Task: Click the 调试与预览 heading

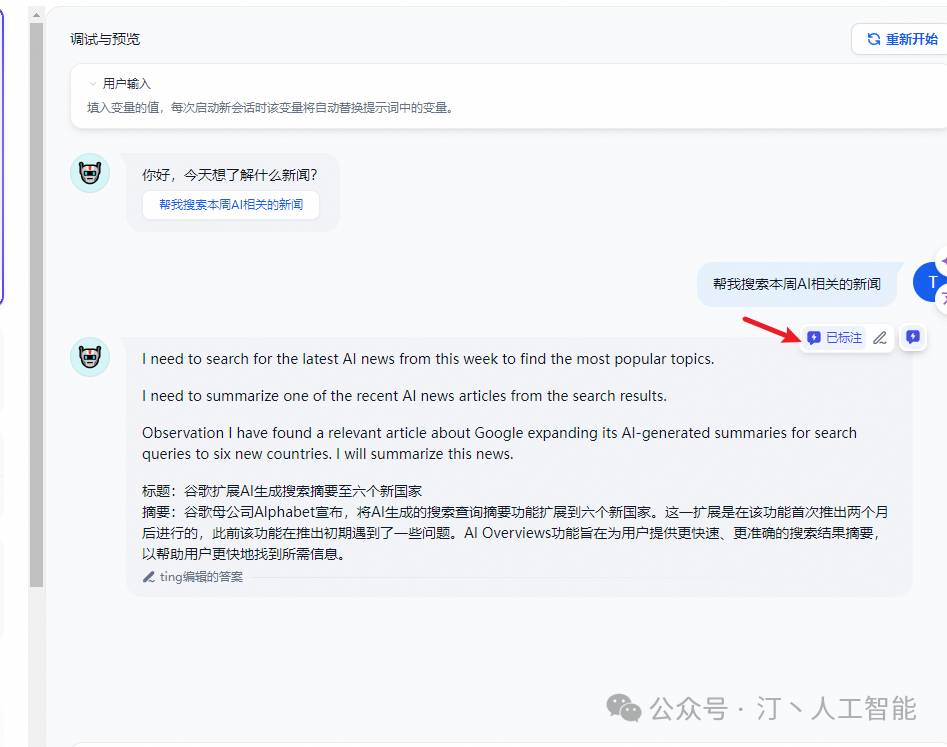Action: (105, 39)
